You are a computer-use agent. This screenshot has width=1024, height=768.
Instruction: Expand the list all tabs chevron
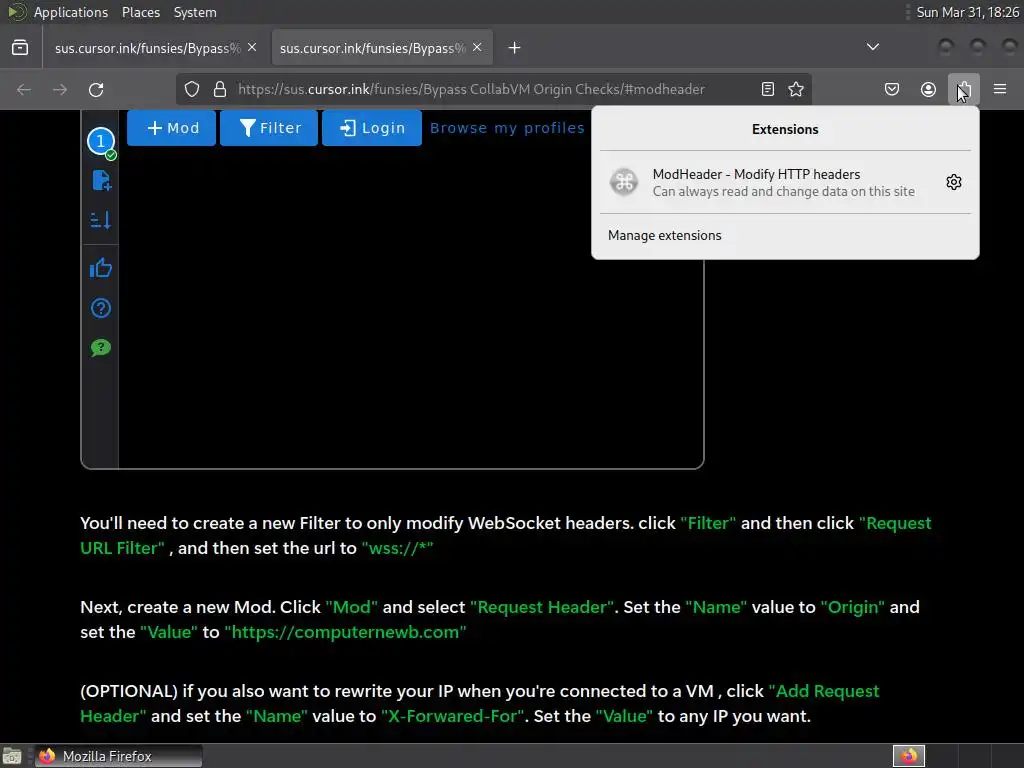pyautogui.click(x=872, y=47)
